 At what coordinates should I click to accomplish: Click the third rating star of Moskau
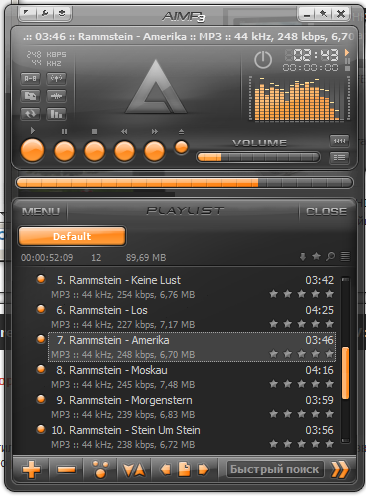click(302, 384)
